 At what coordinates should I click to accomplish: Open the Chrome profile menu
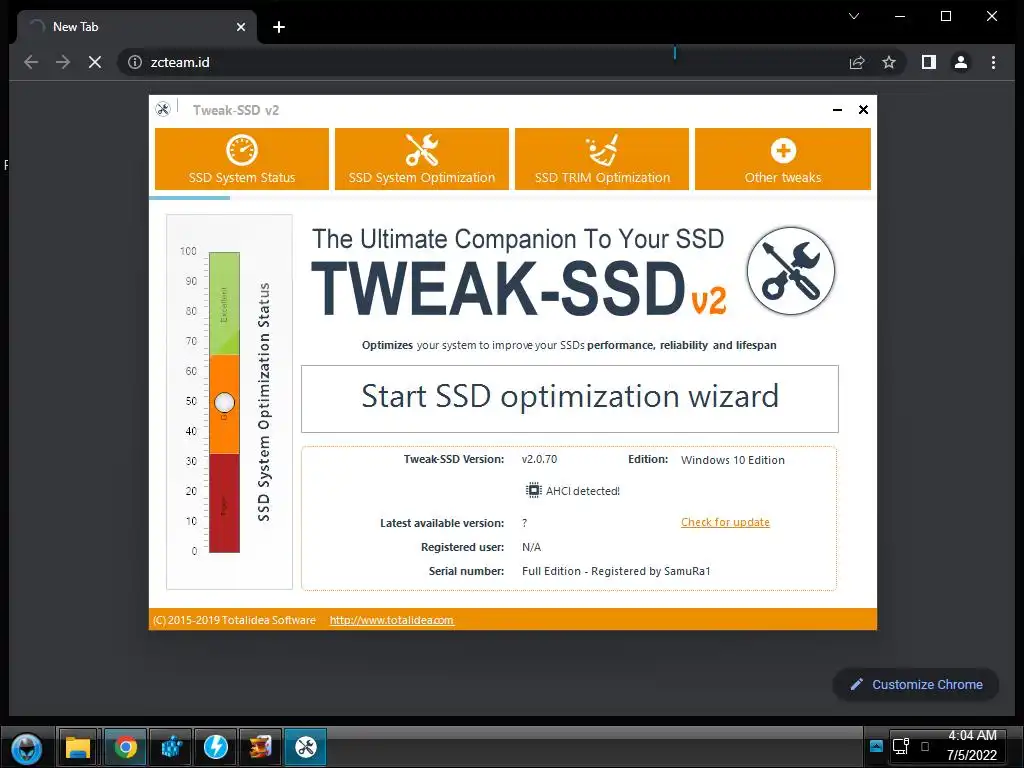pos(961,62)
